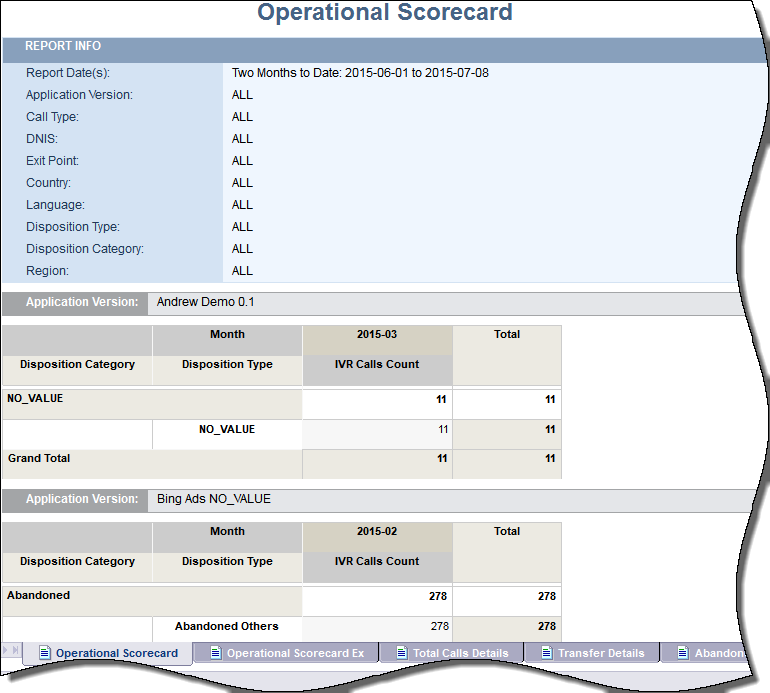
Task: Click the Operational Scorecard Ex tab icon
Action: (214, 653)
